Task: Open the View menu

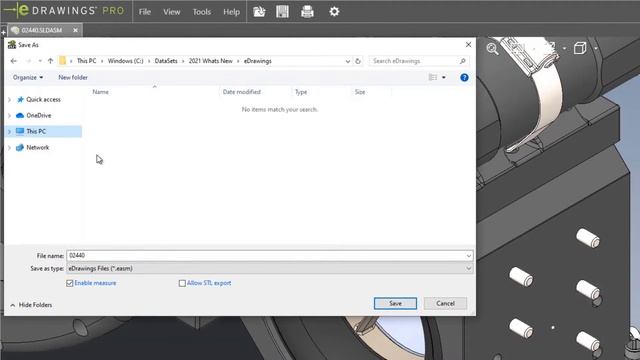Action: pos(171,12)
